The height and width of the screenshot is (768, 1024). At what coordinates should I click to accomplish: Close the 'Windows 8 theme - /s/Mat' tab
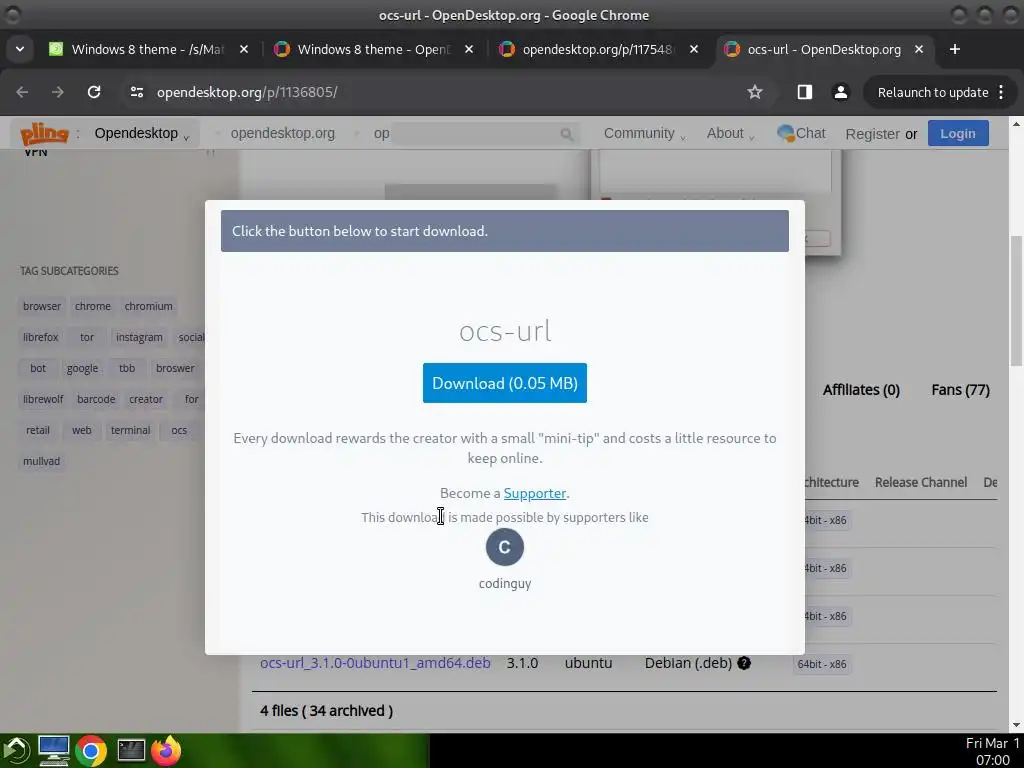click(x=244, y=49)
